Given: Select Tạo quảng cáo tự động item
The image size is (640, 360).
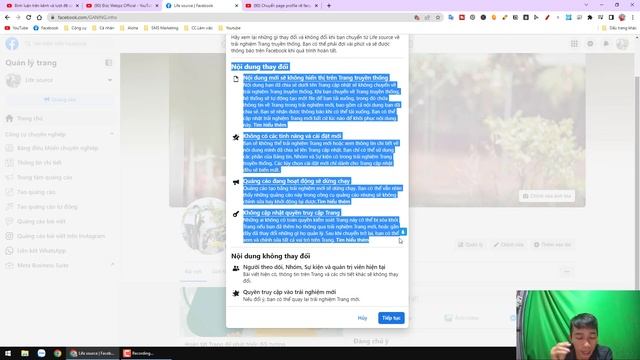Looking at the screenshot, I should (x=47, y=207).
